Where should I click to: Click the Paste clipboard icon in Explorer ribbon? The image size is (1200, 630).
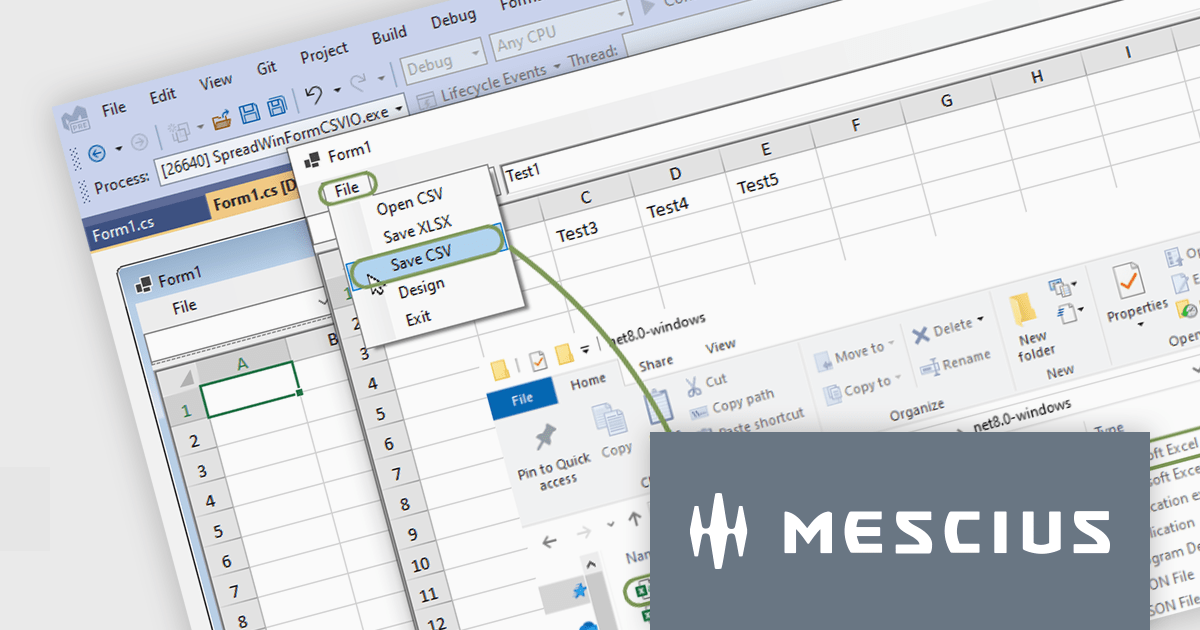click(657, 408)
